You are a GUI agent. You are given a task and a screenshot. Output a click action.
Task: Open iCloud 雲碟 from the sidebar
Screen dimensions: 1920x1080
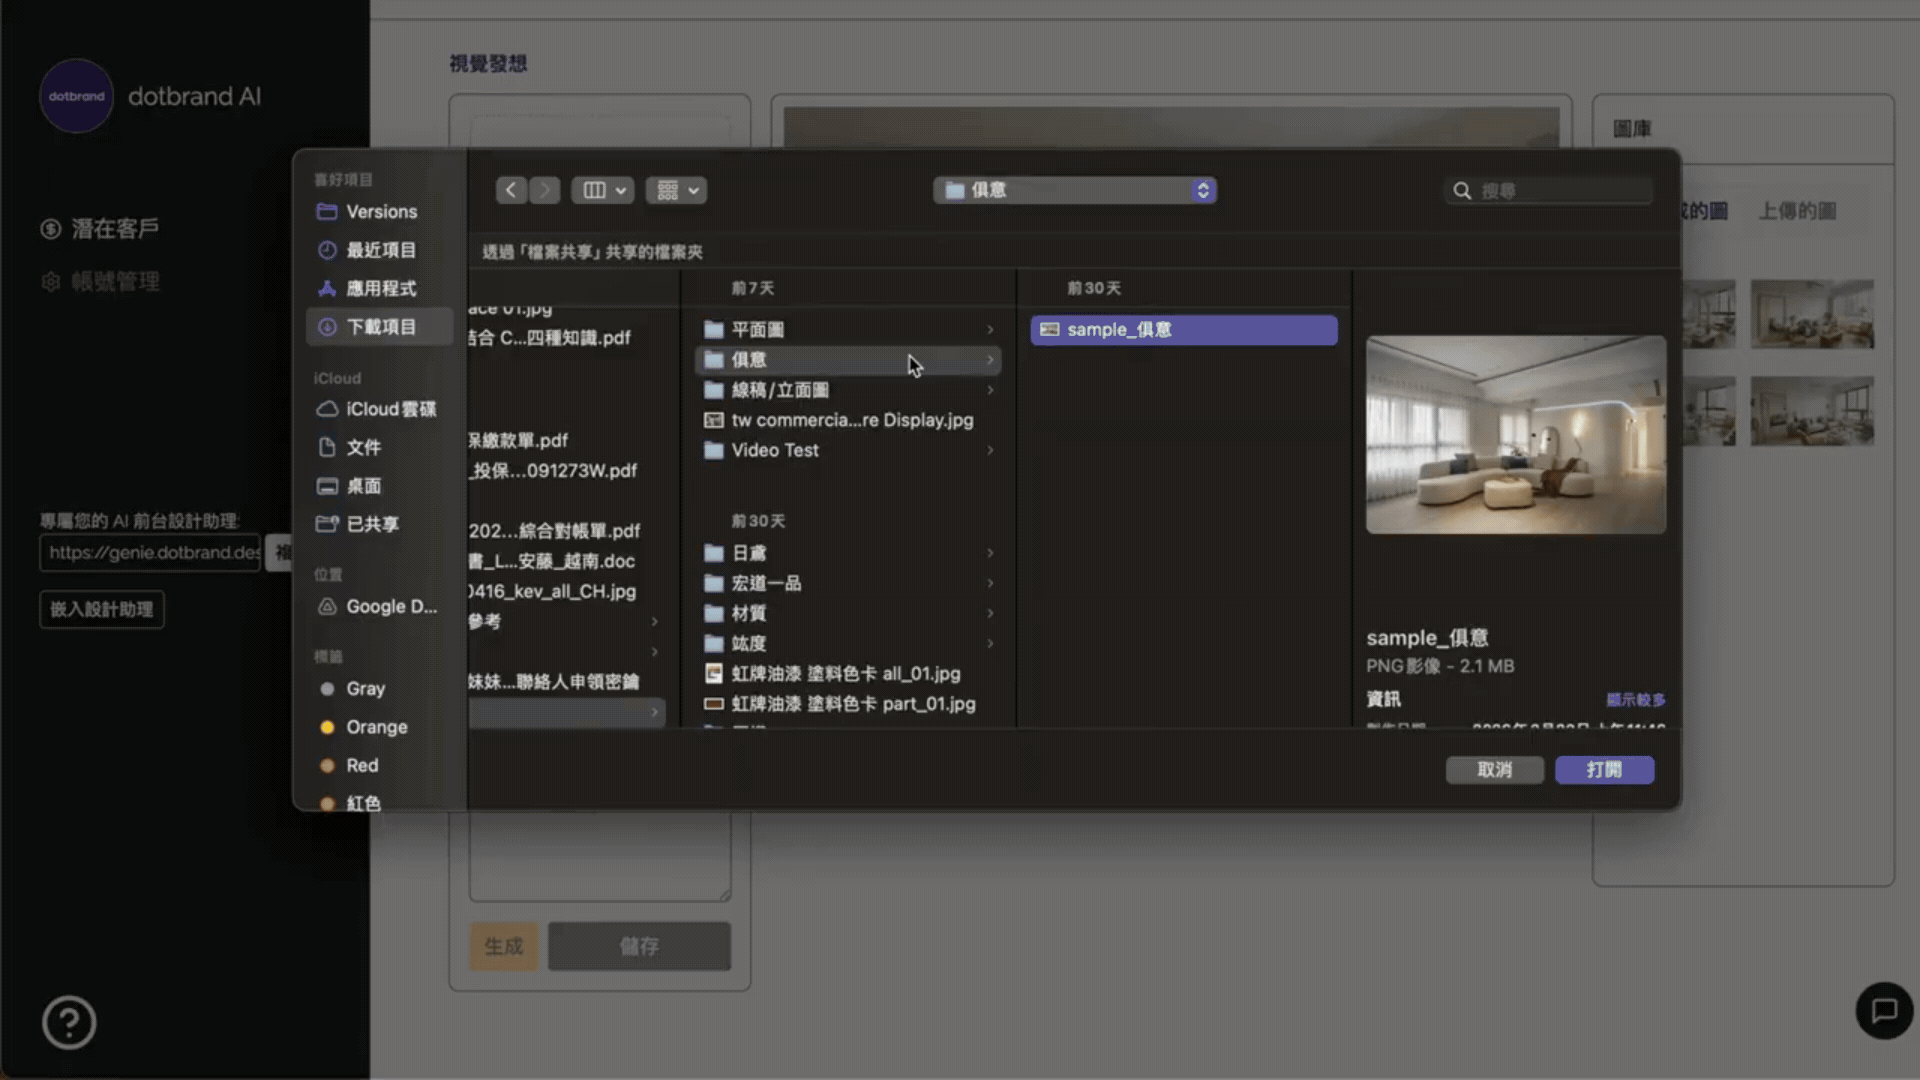pos(388,409)
